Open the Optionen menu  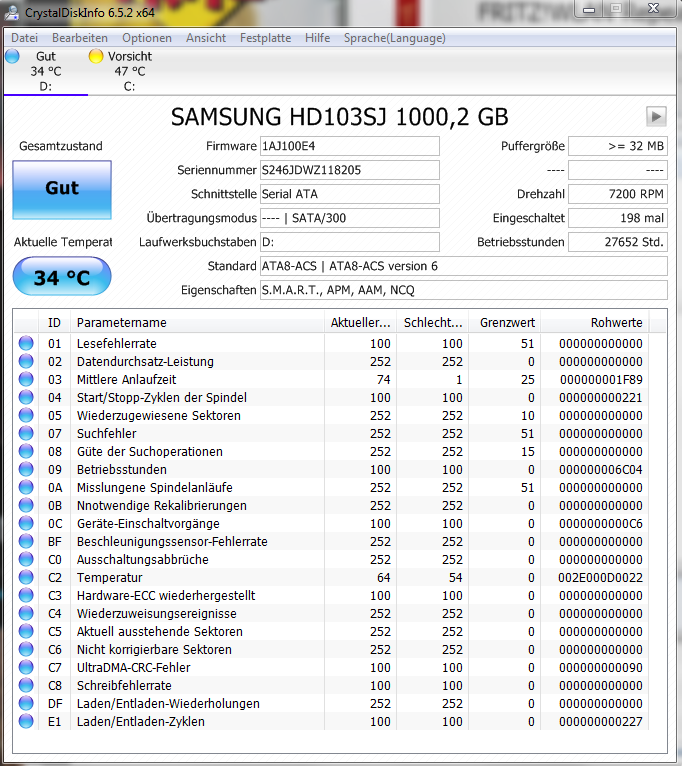tap(147, 38)
